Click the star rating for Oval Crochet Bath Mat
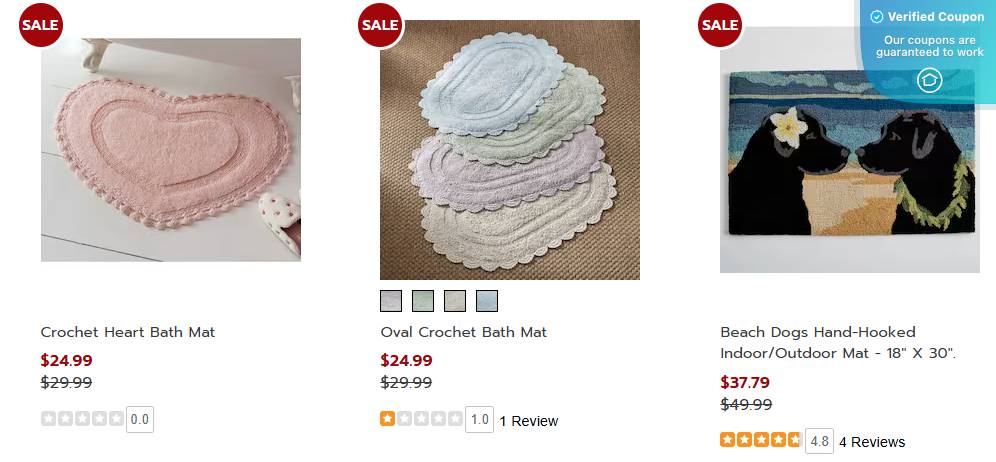This screenshot has width=996, height=462. pyautogui.click(x=421, y=420)
